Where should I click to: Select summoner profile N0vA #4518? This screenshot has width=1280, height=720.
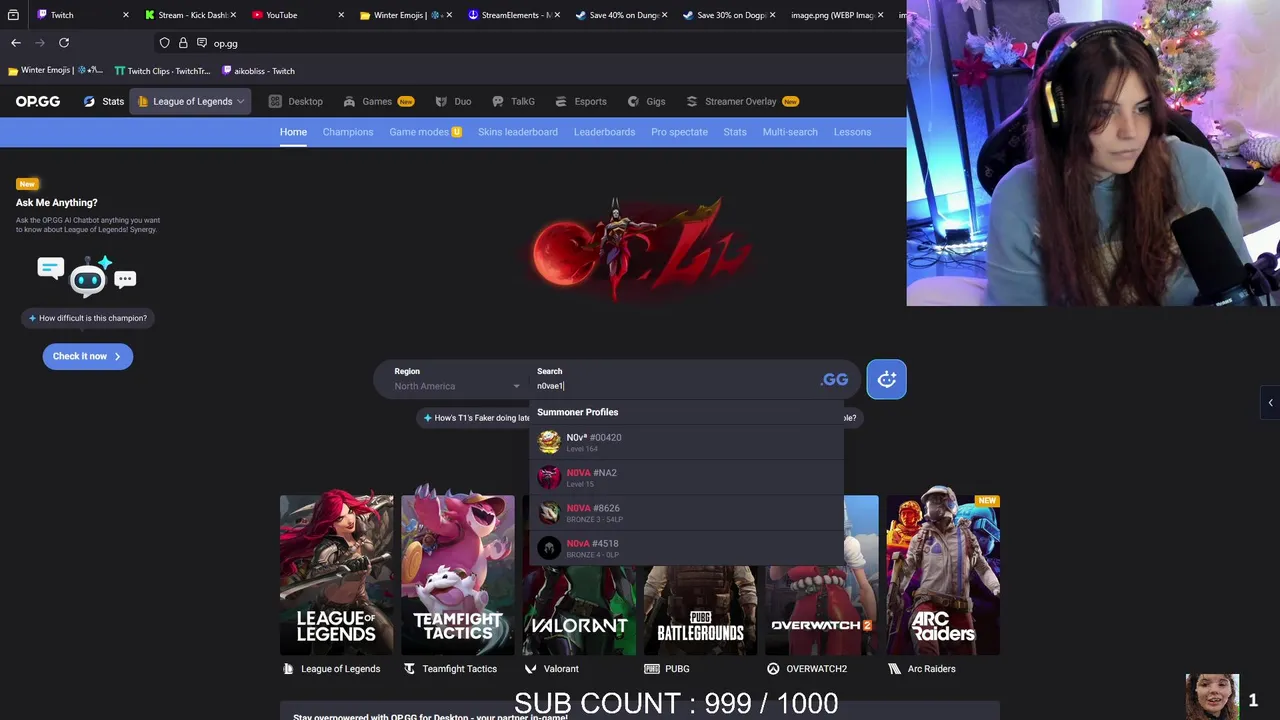click(686, 548)
